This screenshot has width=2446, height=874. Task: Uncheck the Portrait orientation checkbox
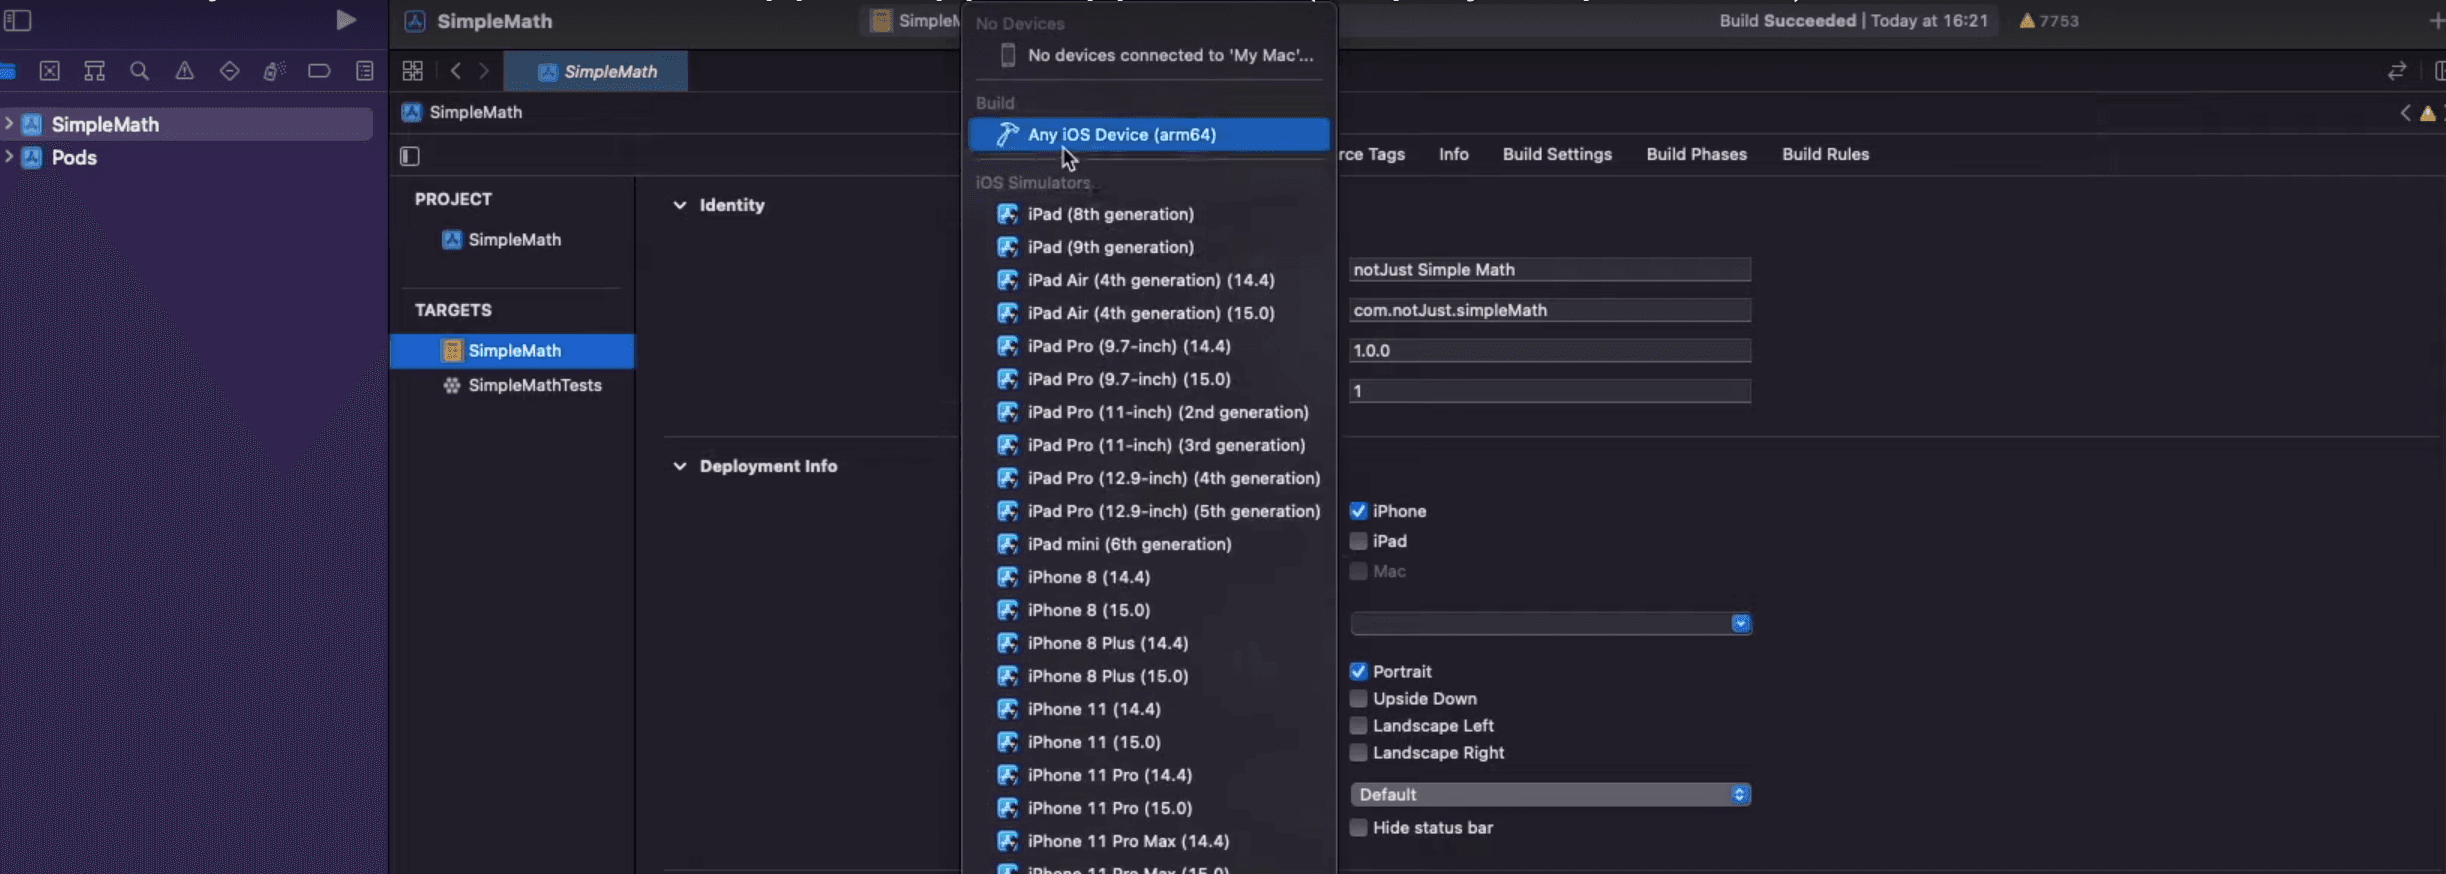1358,671
